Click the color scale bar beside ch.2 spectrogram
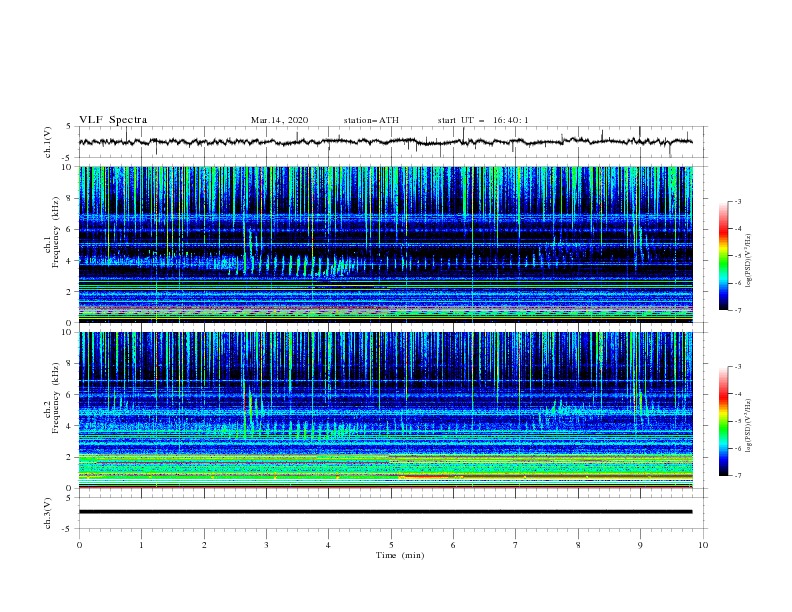This screenshot has width=792, height=612. (723, 421)
